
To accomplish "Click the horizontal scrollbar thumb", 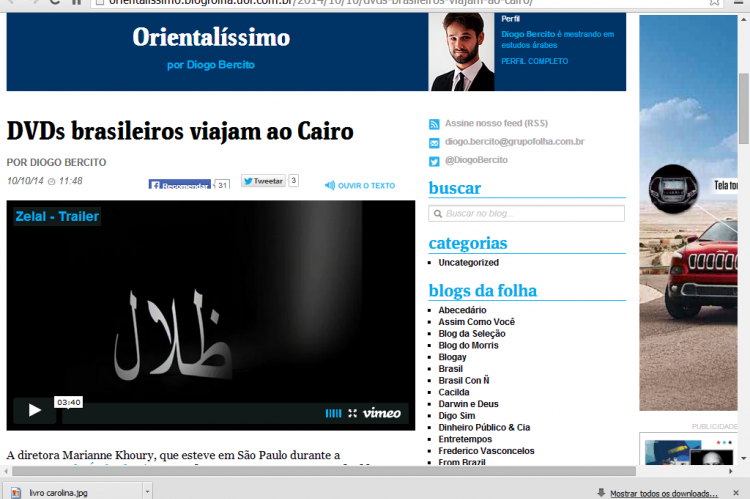I will pyautogui.click(x=324, y=471).
